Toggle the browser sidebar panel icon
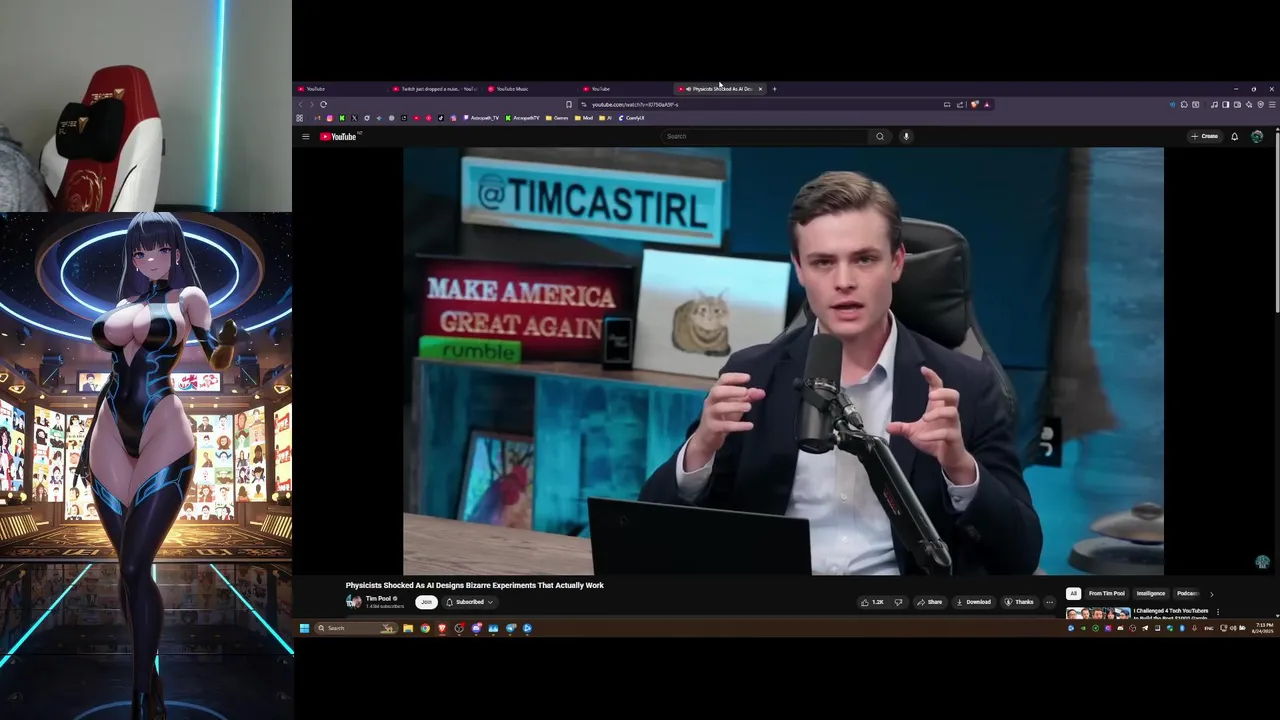Screen dimensions: 1280x720 coord(1225,105)
